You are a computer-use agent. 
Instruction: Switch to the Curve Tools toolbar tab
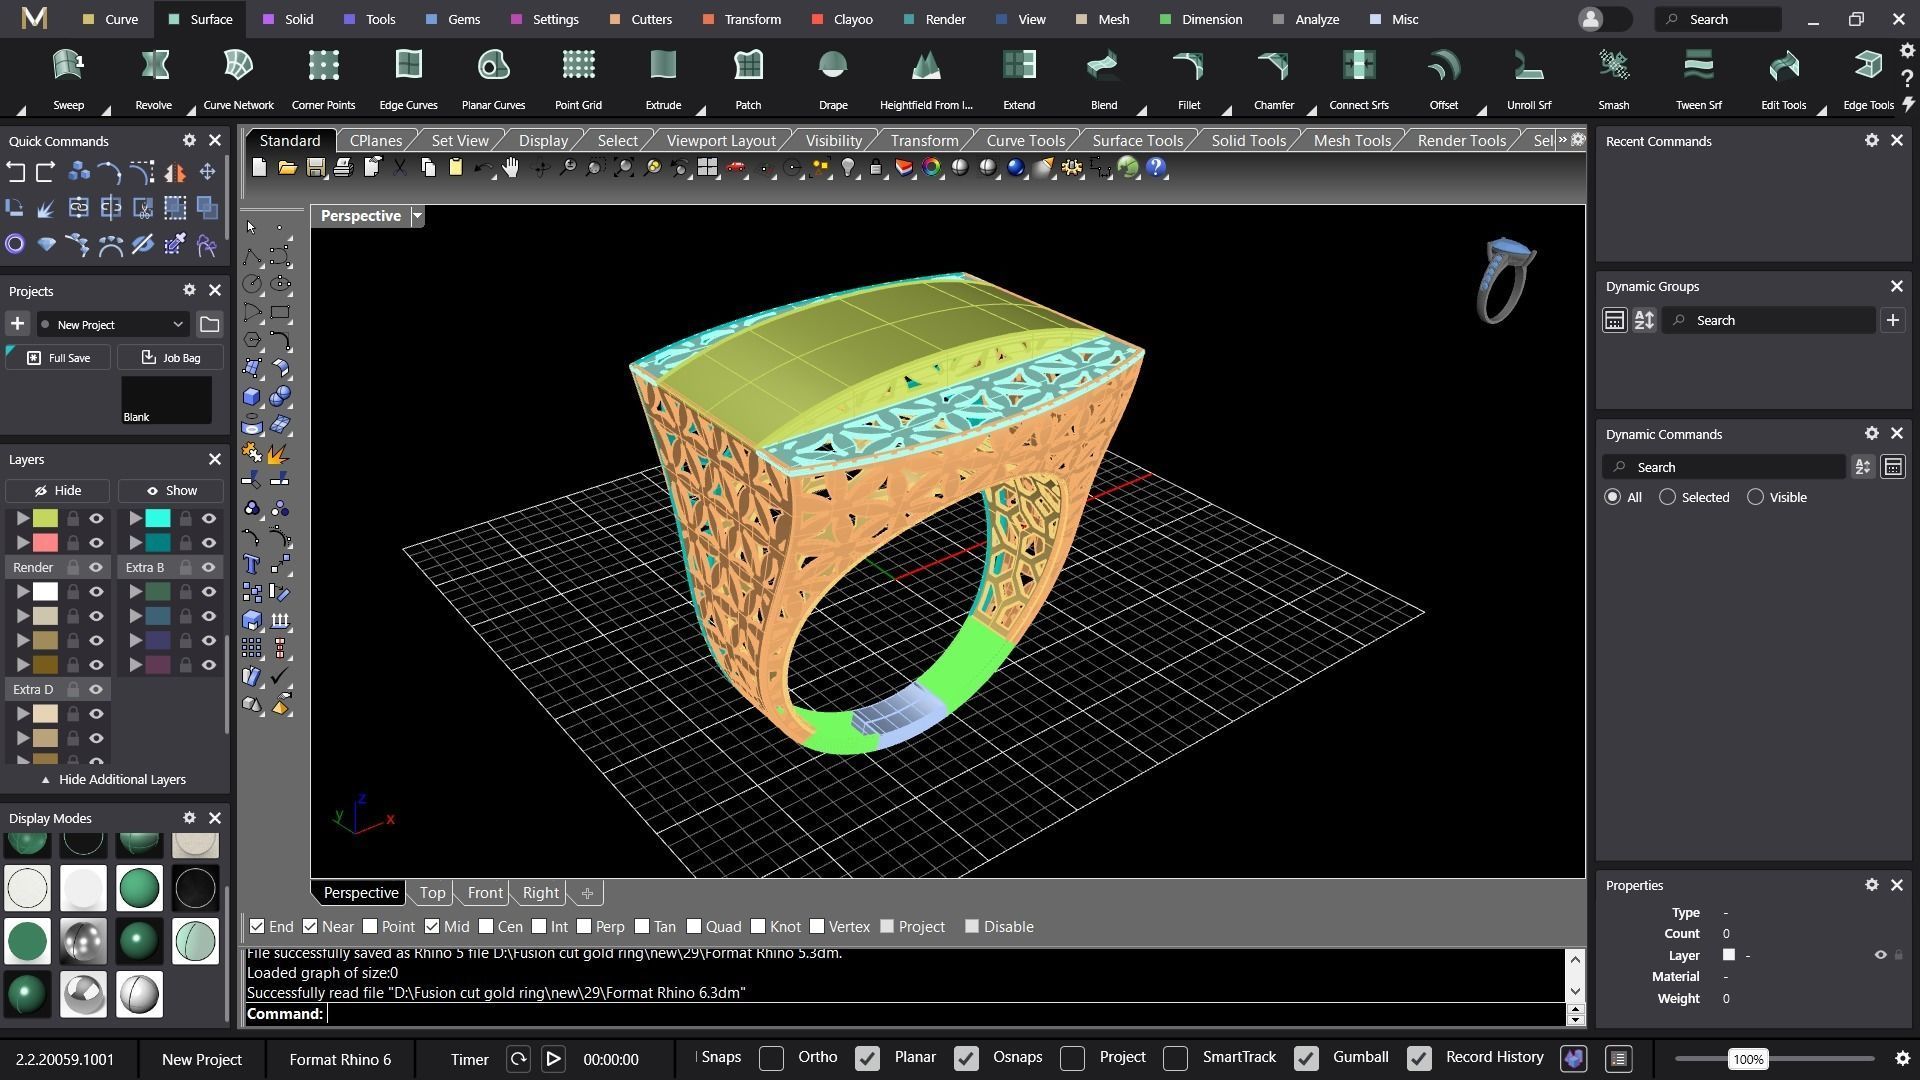pos(1025,140)
